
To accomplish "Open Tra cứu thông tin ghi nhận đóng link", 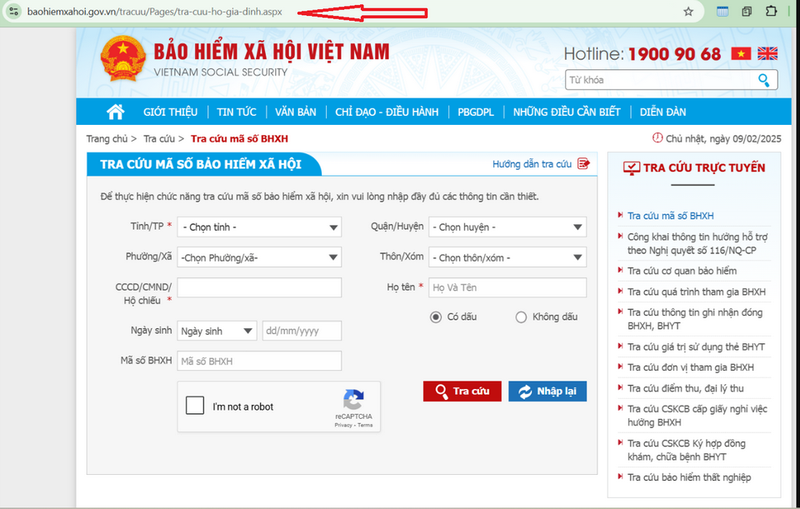I will [695, 319].
